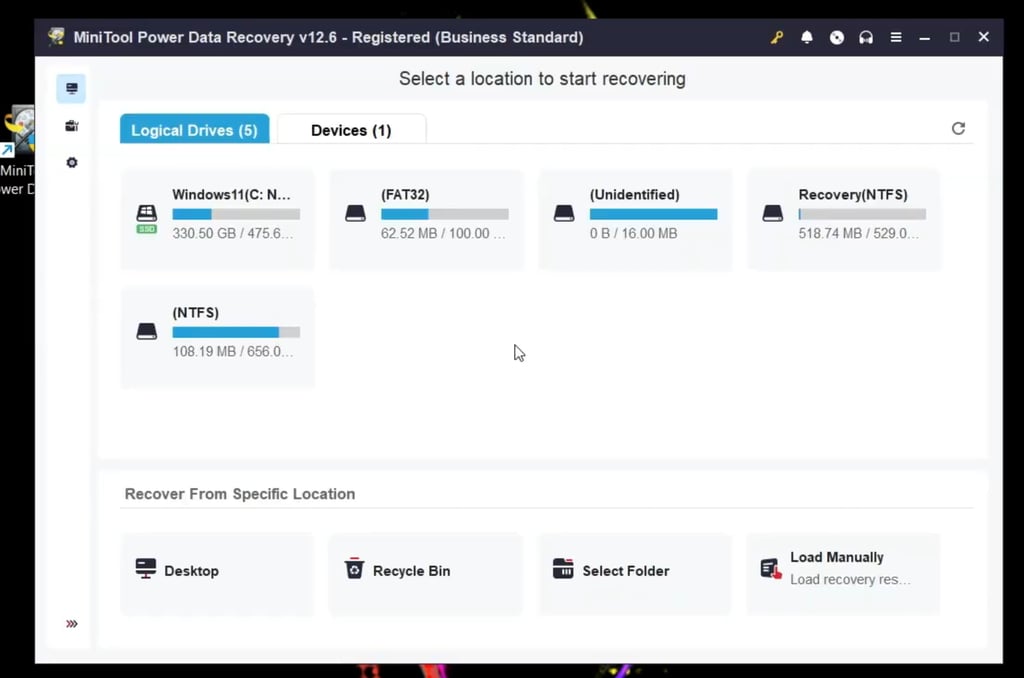Click the Recovery(NTFS) usage bar

(862, 214)
